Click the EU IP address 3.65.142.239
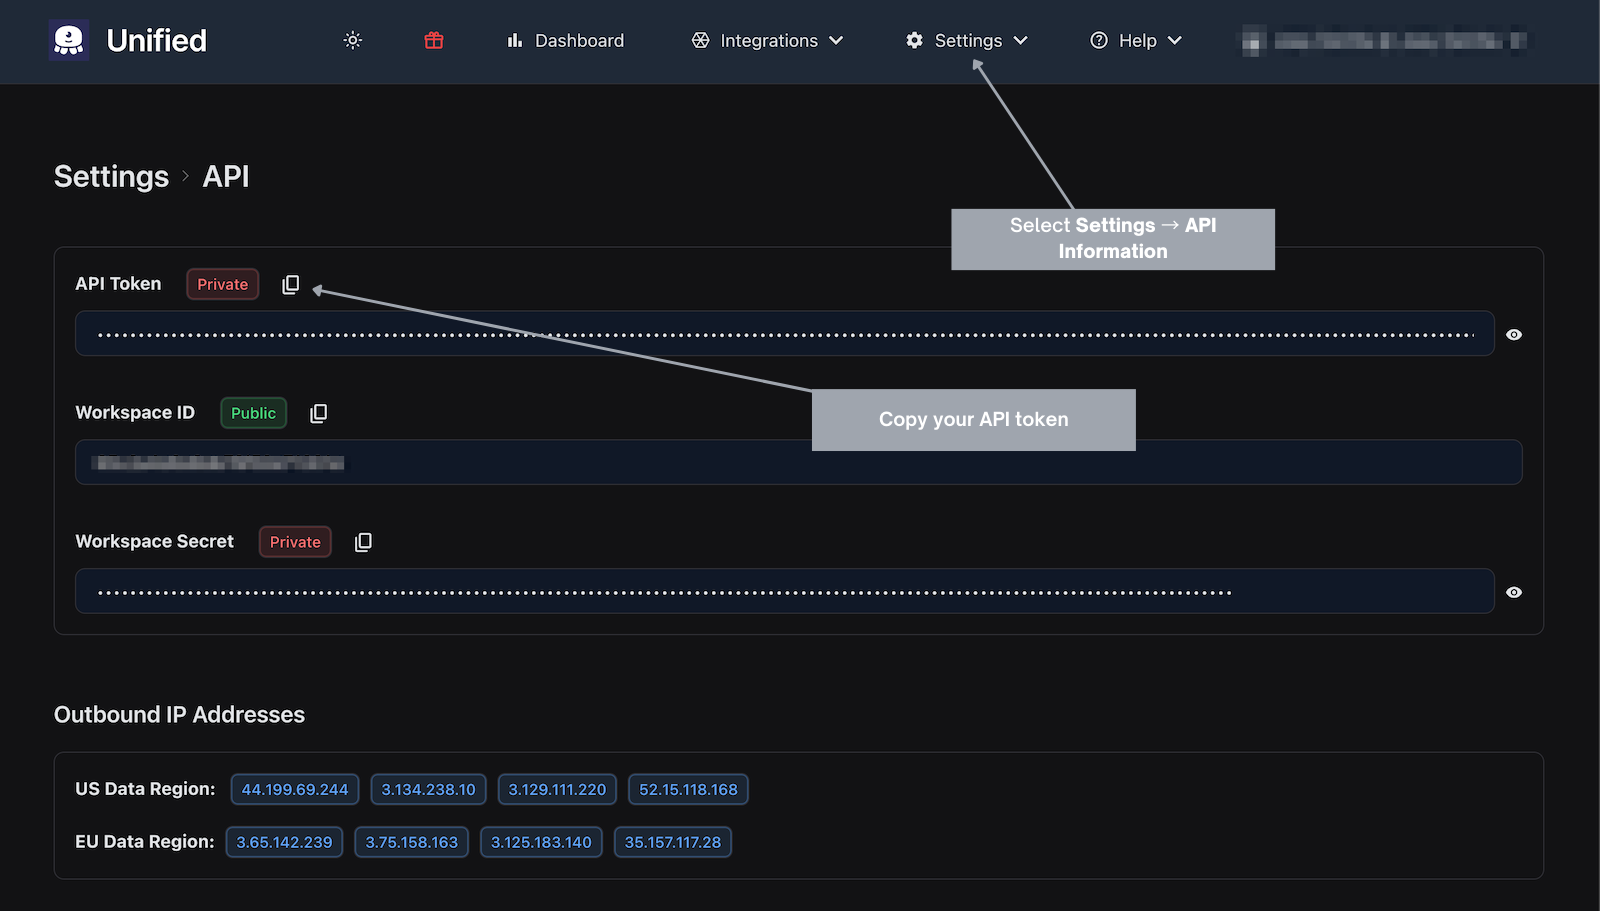 click(284, 842)
